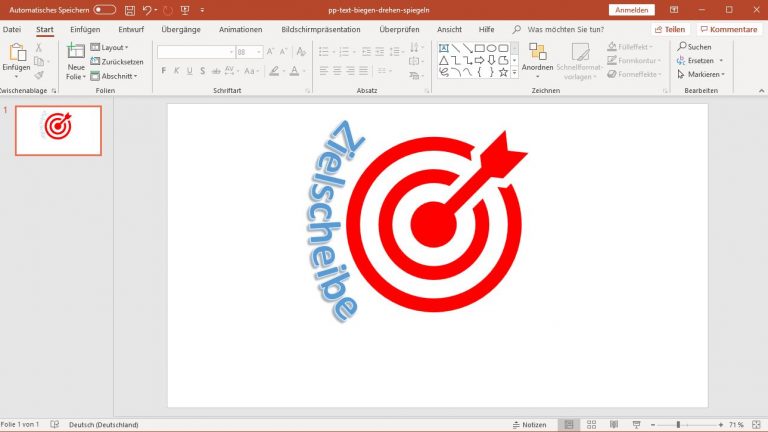Click the Anmelden button
Screen dimensions: 768x432
pos(631,10)
